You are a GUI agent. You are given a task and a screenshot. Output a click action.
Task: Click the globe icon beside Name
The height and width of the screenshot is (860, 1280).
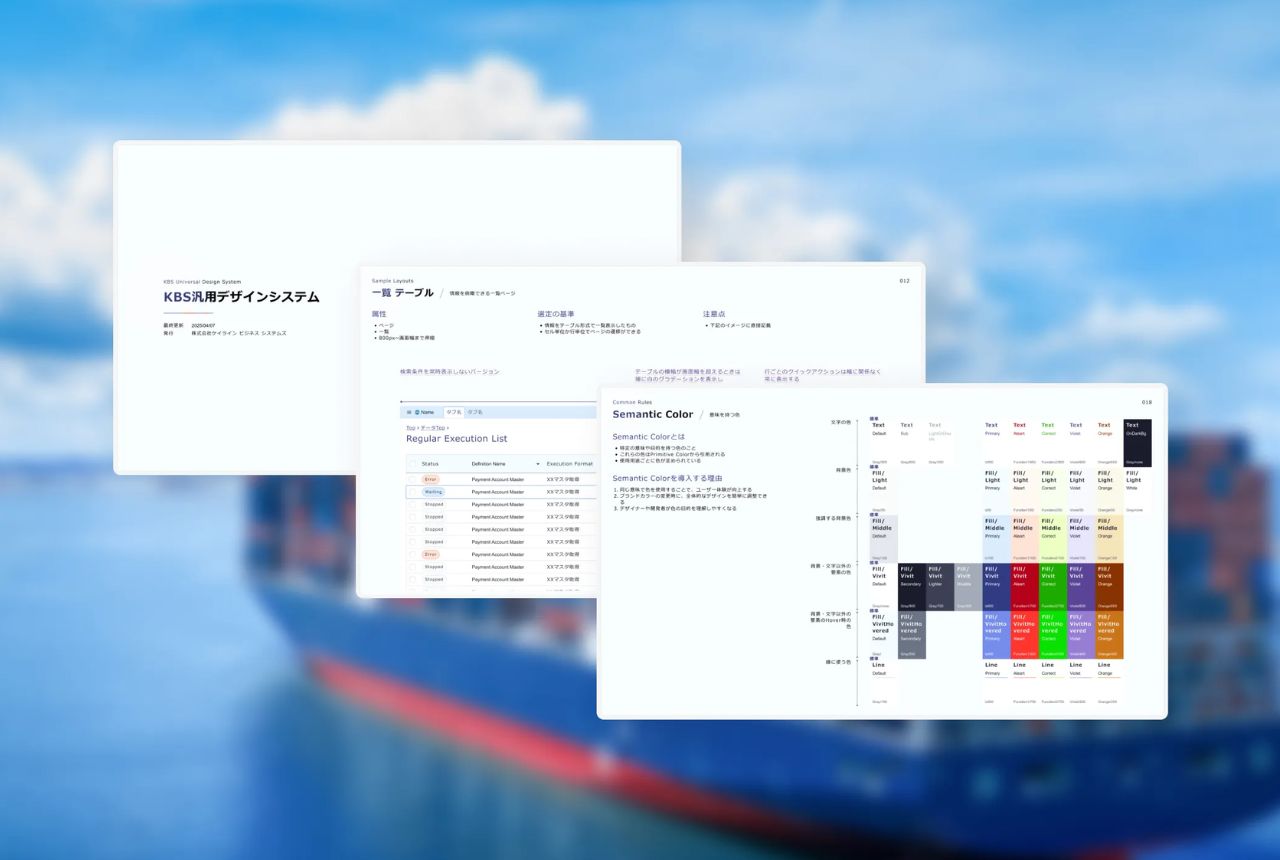417,412
